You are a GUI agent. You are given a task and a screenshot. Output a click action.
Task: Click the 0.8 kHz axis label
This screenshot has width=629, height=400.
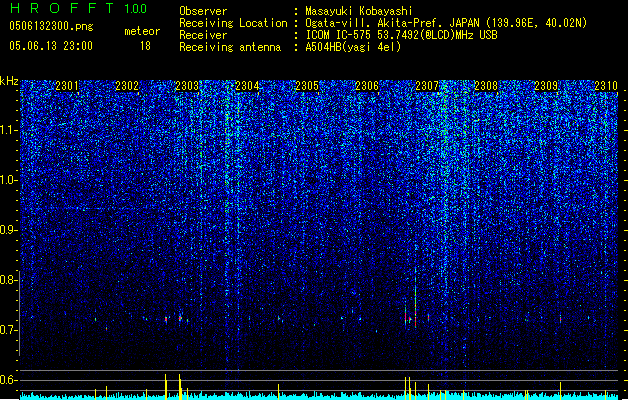(x=9, y=280)
